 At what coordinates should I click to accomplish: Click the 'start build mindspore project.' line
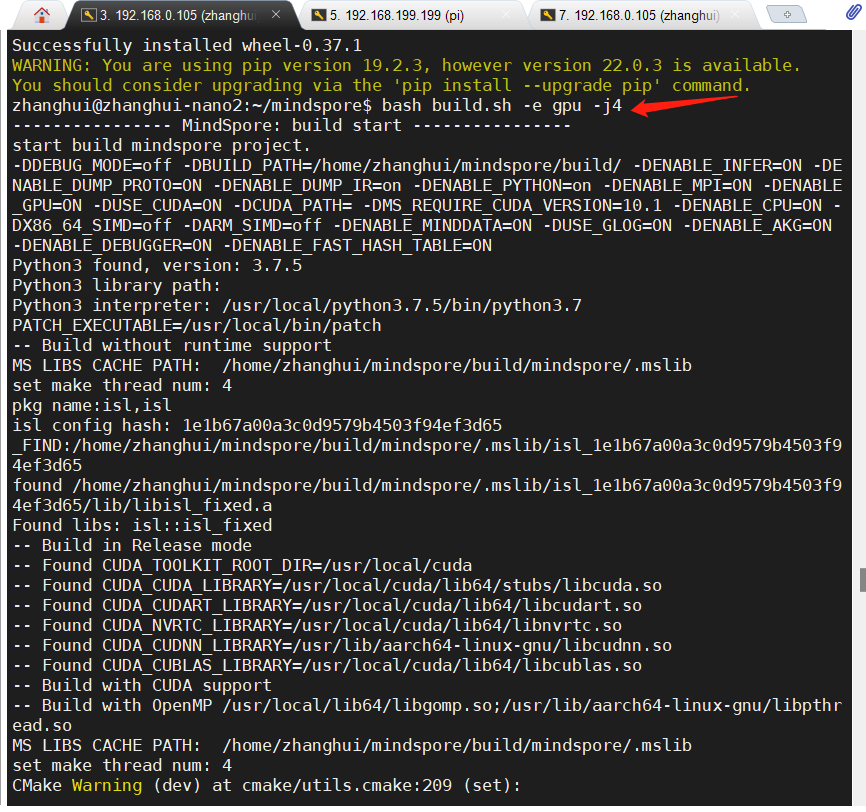162,145
